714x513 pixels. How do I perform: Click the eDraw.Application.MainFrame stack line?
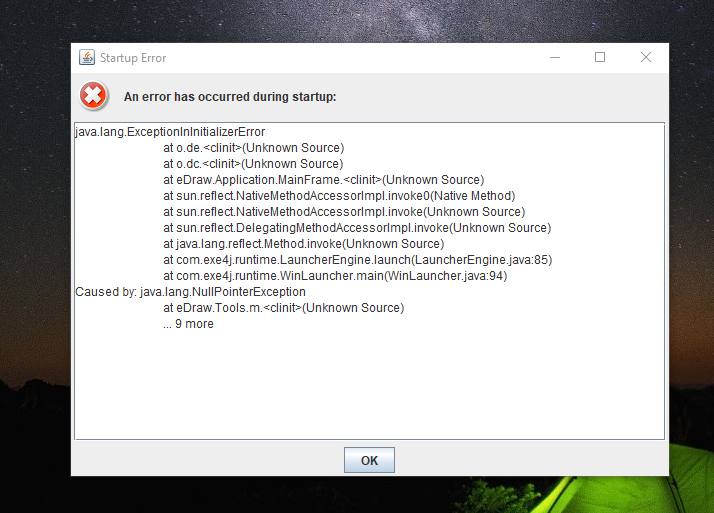pyautogui.click(x=324, y=180)
